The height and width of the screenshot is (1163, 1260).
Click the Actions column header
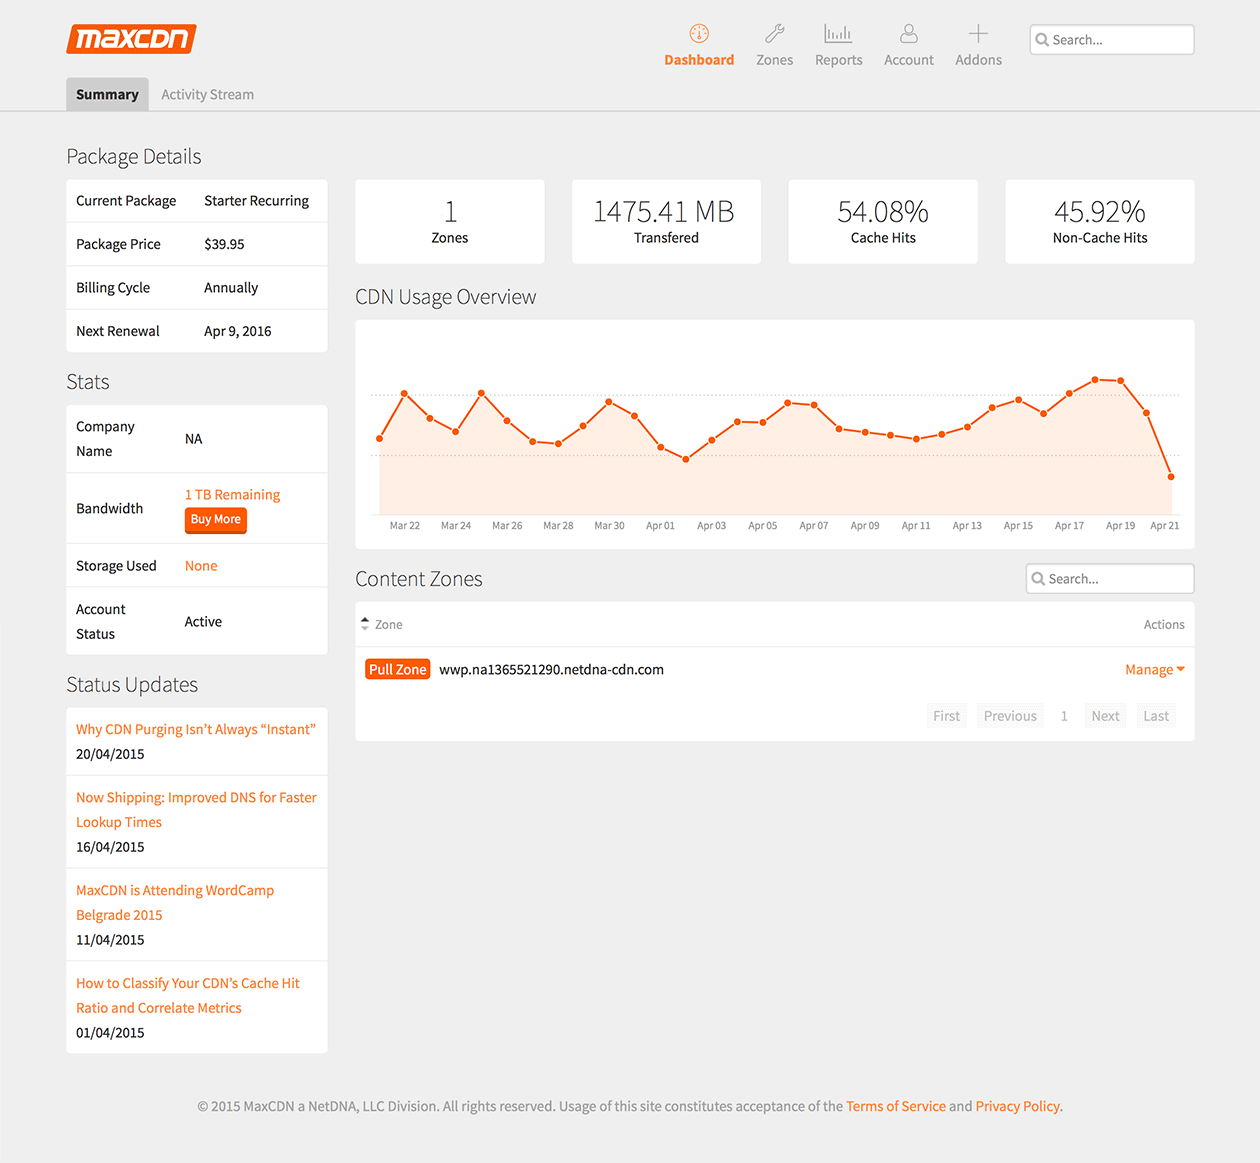1164,624
